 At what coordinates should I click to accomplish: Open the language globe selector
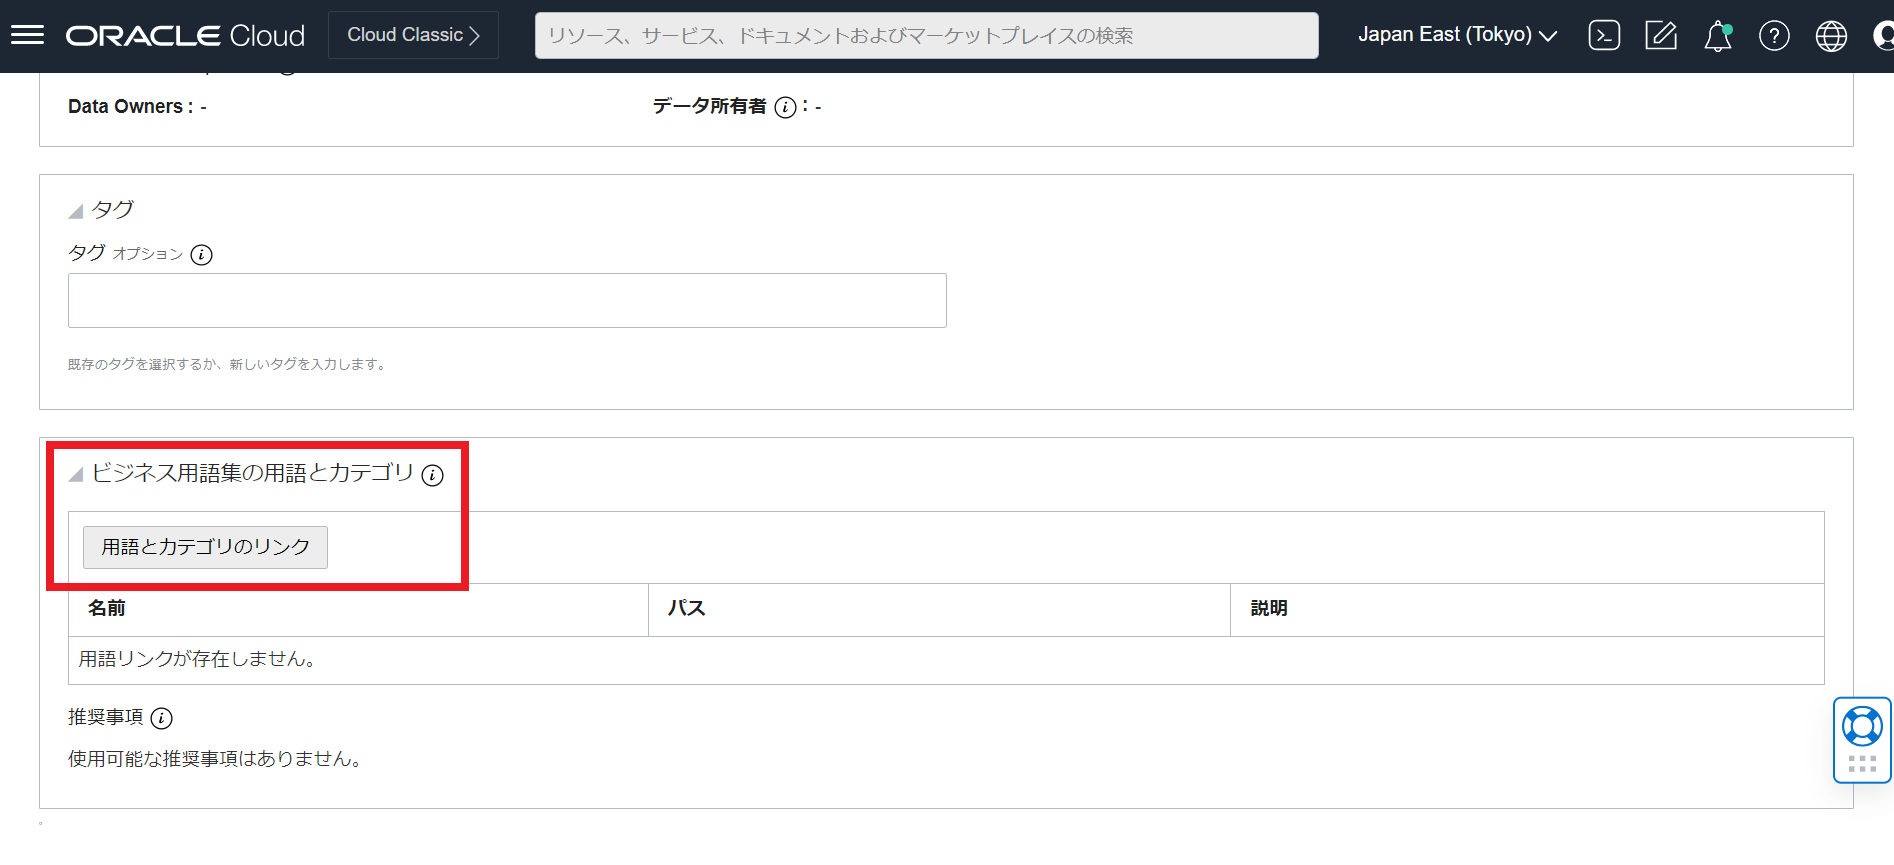coord(1831,36)
